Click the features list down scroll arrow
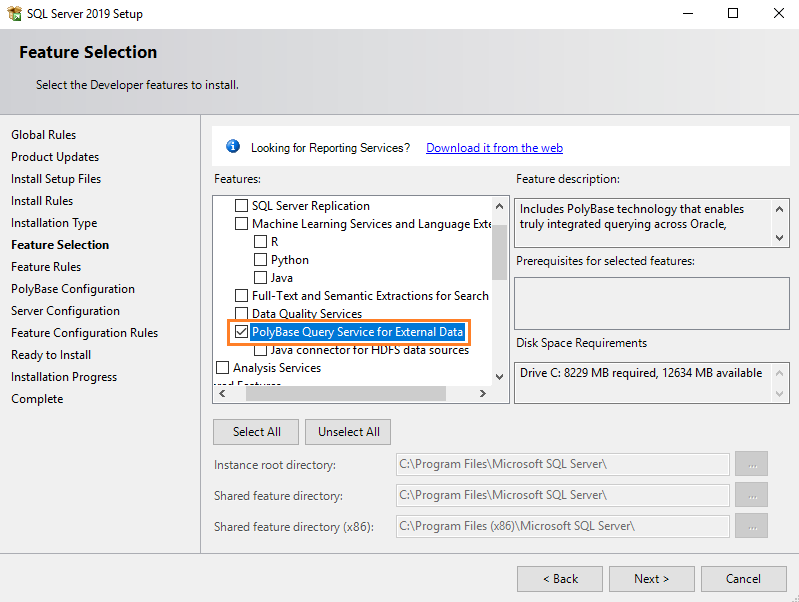799x602 pixels. click(x=499, y=377)
